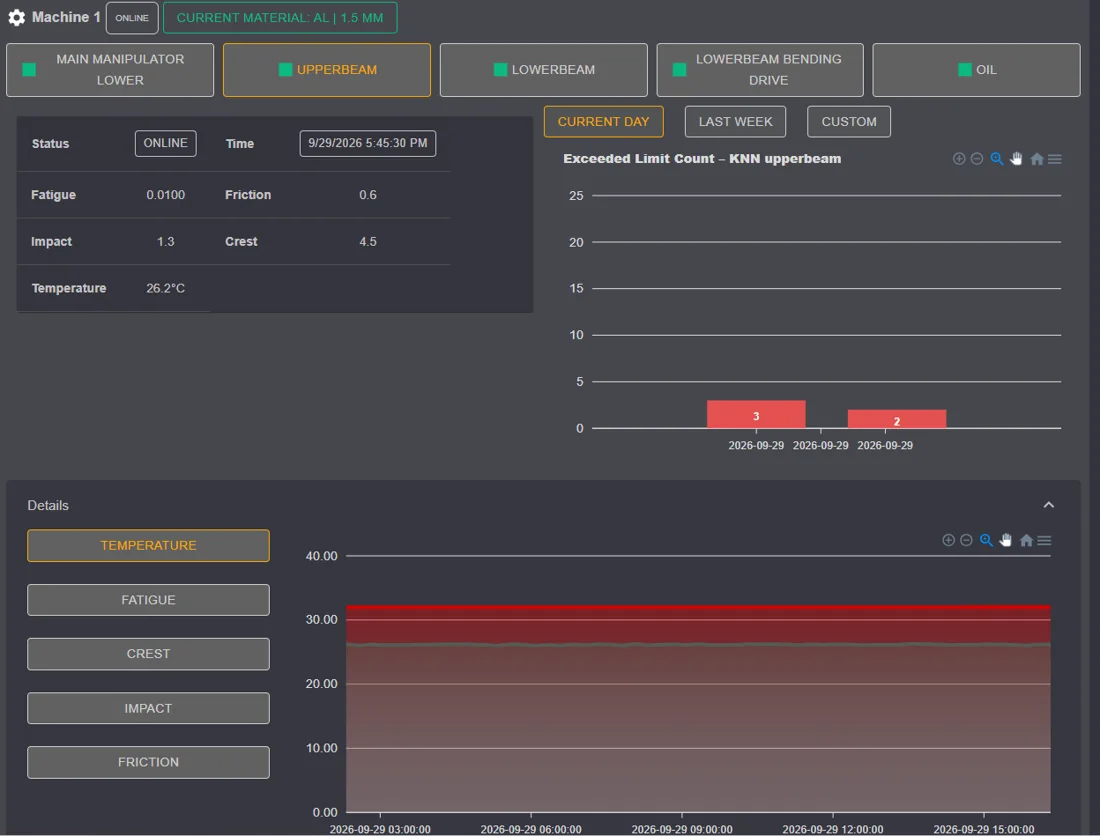Select Main Manipulator Lower tab
This screenshot has height=836, width=1100.
click(110, 69)
